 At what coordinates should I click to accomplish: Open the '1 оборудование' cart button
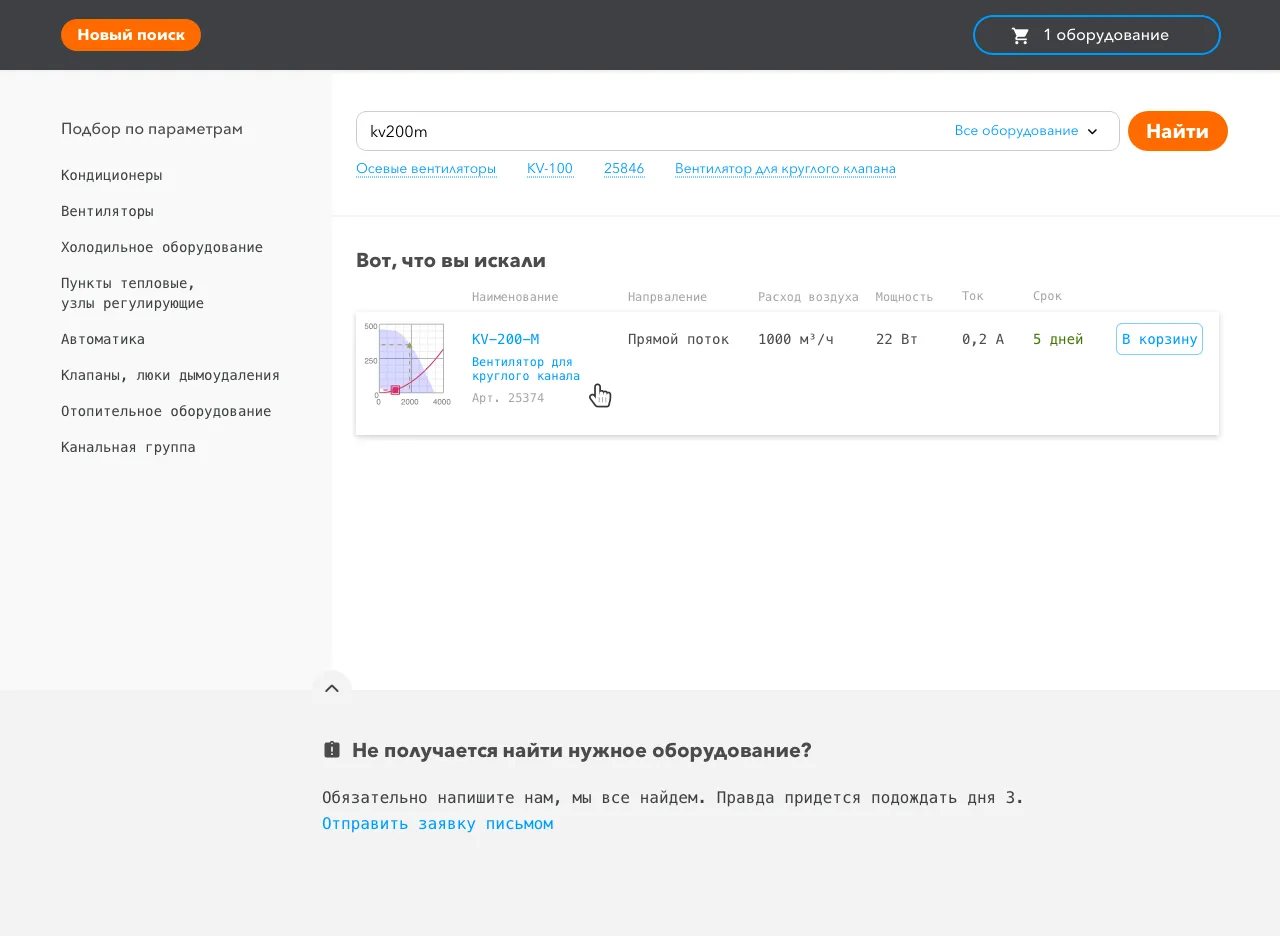[1097, 35]
